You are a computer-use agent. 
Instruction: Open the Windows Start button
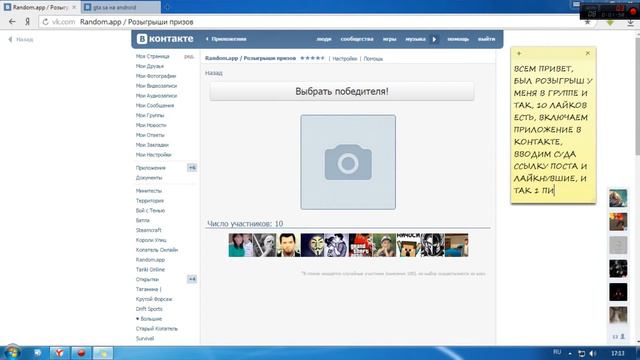(12, 352)
